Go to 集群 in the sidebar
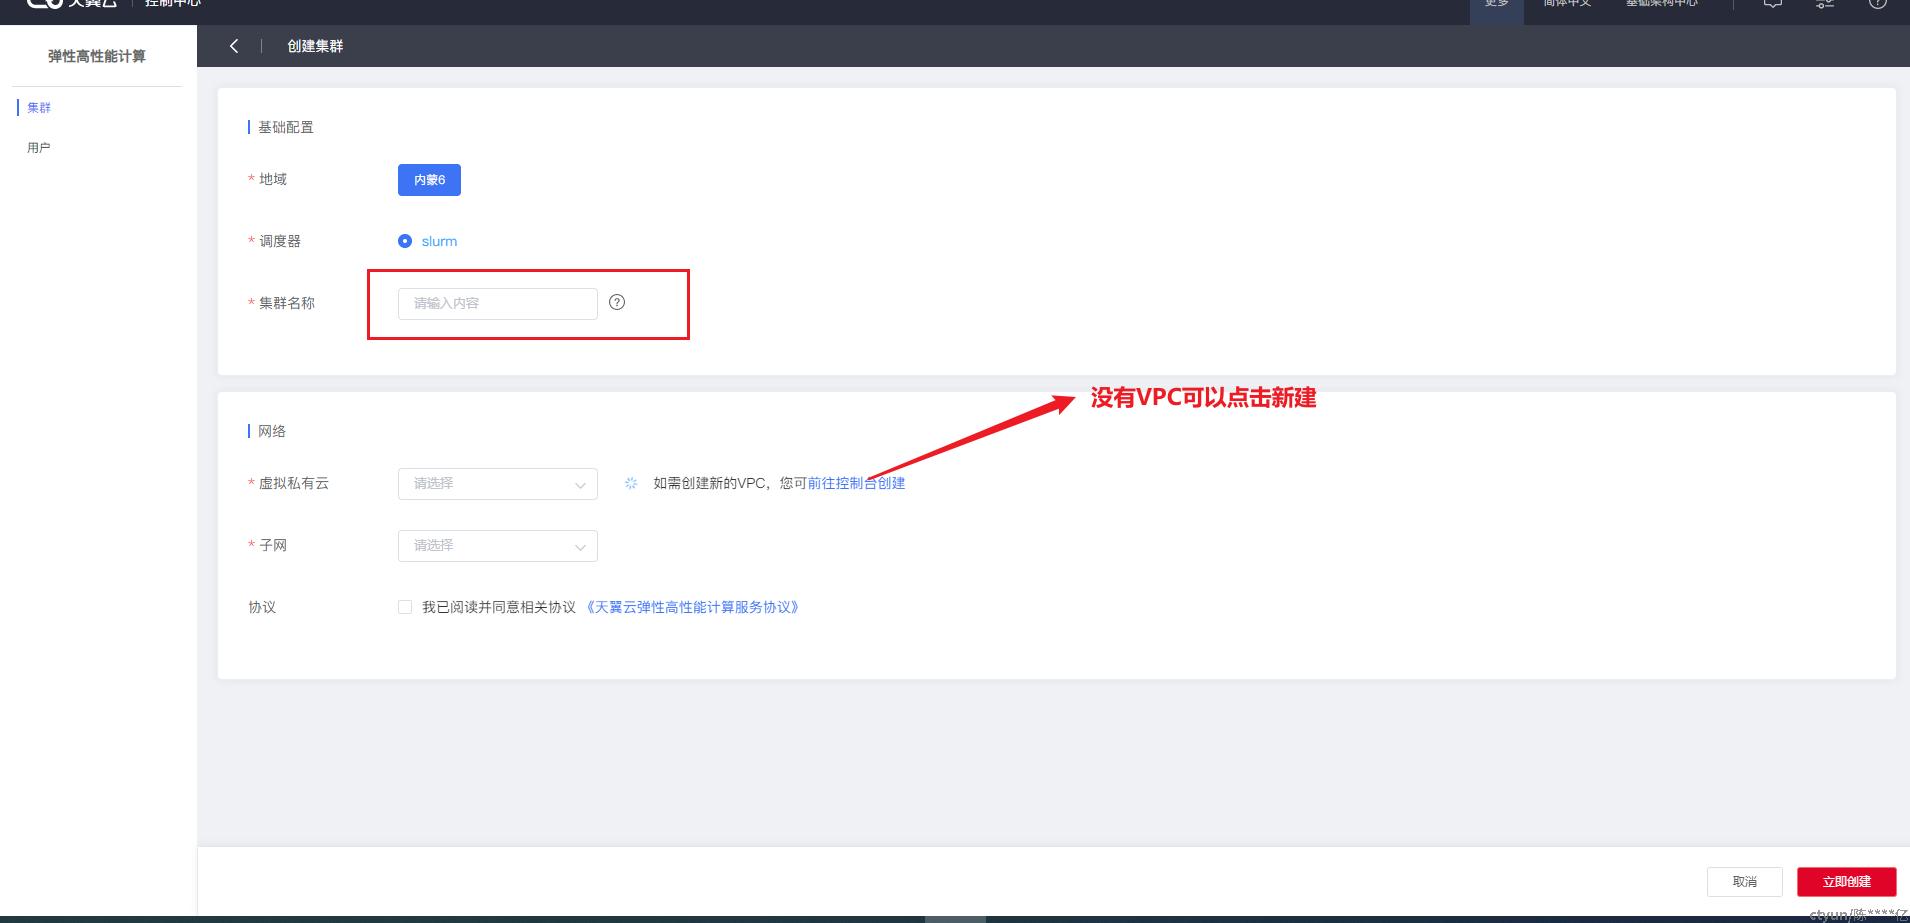The height and width of the screenshot is (923, 1910). click(x=39, y=107)
